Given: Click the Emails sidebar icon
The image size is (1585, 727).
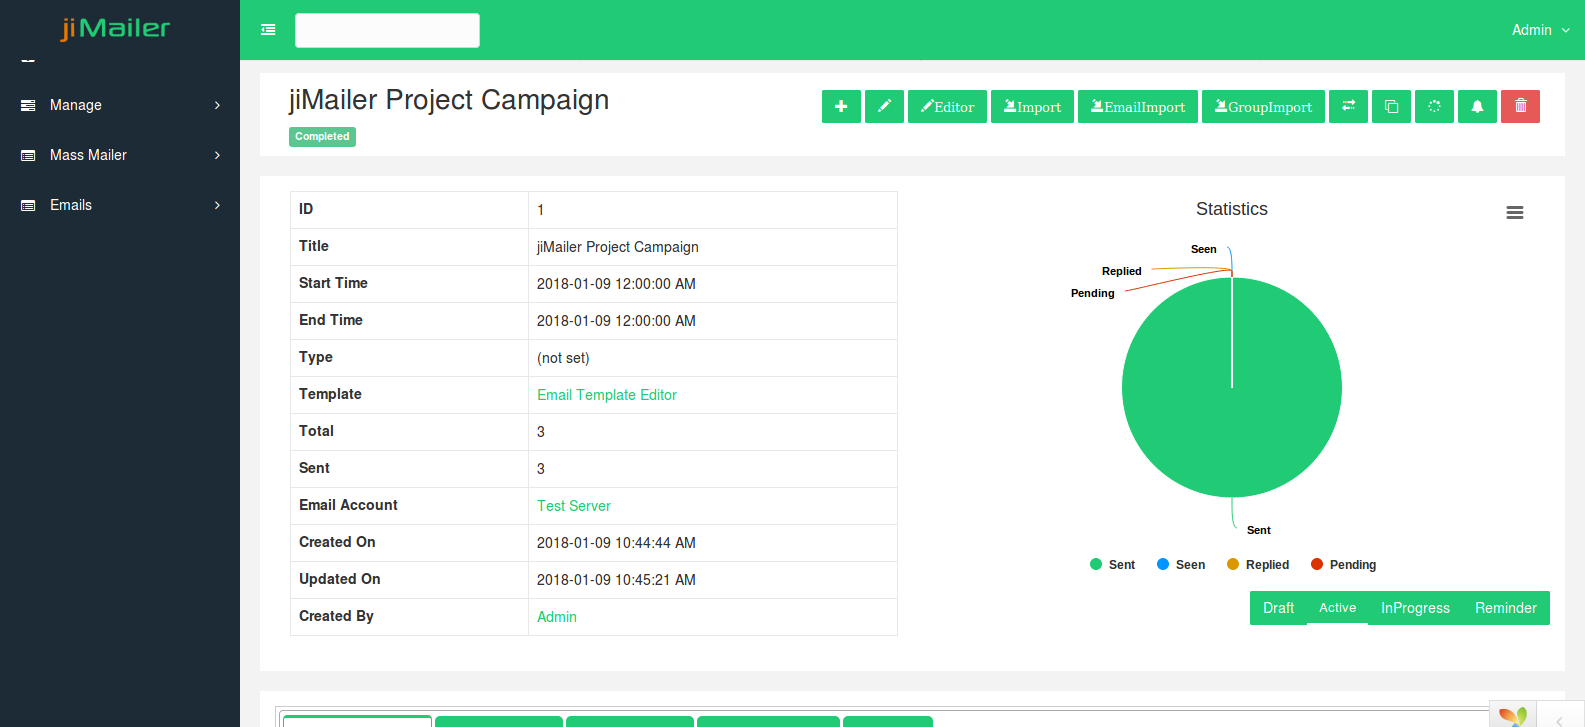Looking at the screenshot, I should click(x=28, y=205).
